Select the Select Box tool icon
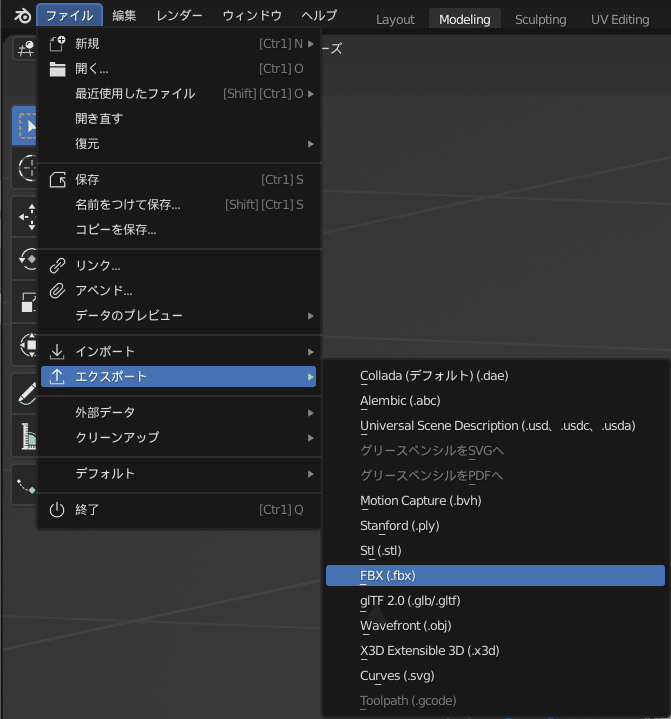This screenshot has height=719, width=671. coord(25,126)
